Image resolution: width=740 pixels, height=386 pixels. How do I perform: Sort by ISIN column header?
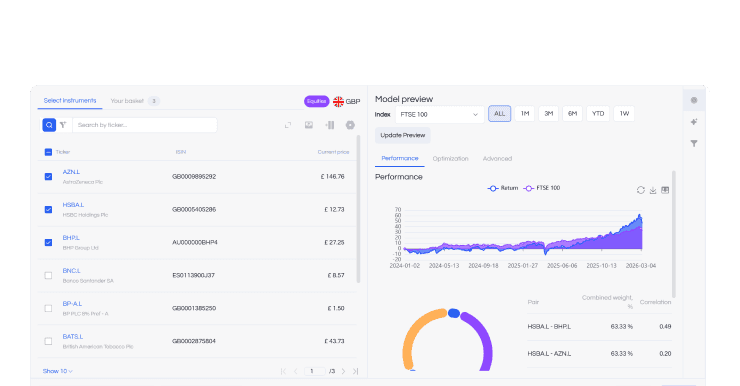point(181,152)
